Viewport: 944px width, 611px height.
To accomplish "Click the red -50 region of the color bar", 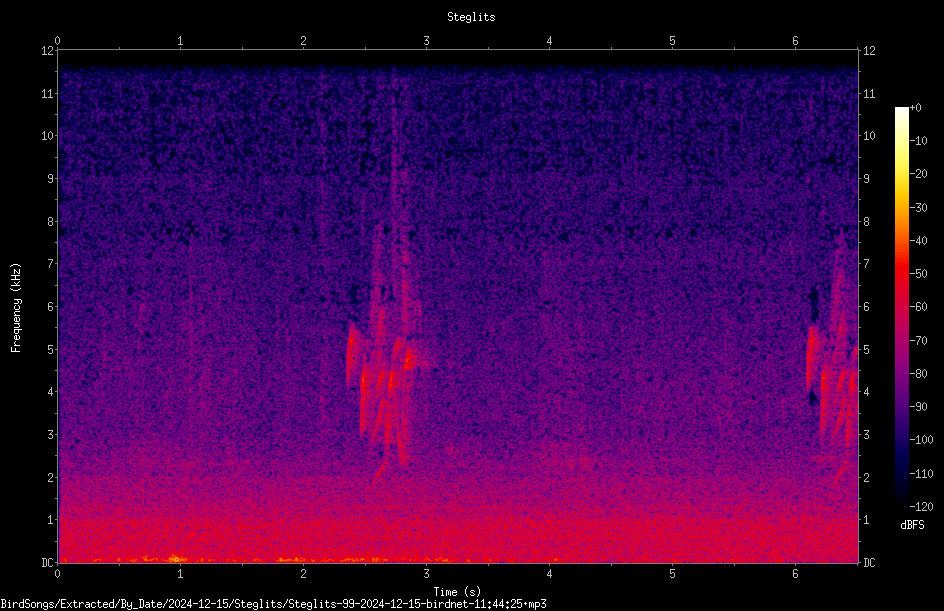I will (x=901, y=274).
